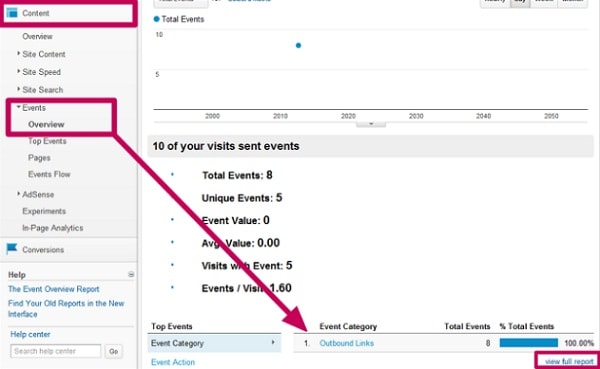Open The Event Overview Report help link
This screenshot has width=600, height=369.
[54, 289]
